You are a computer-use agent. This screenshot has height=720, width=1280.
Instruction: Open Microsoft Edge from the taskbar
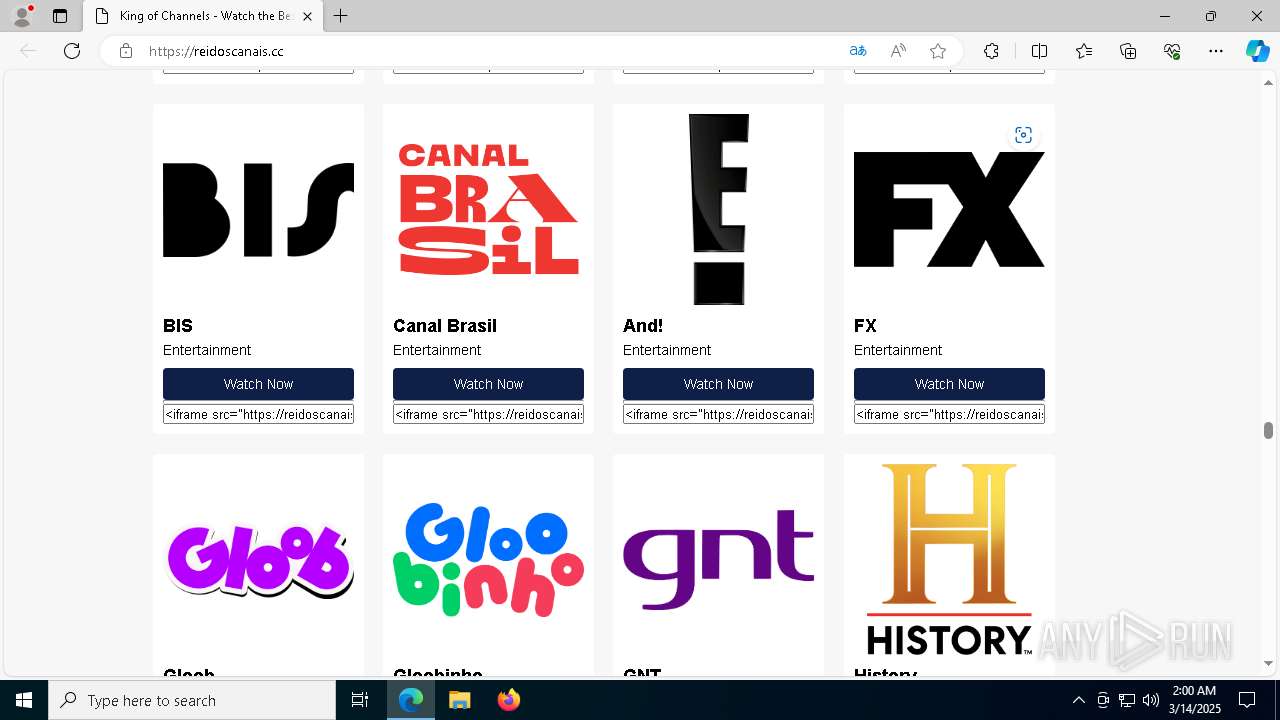click(411, 700)
